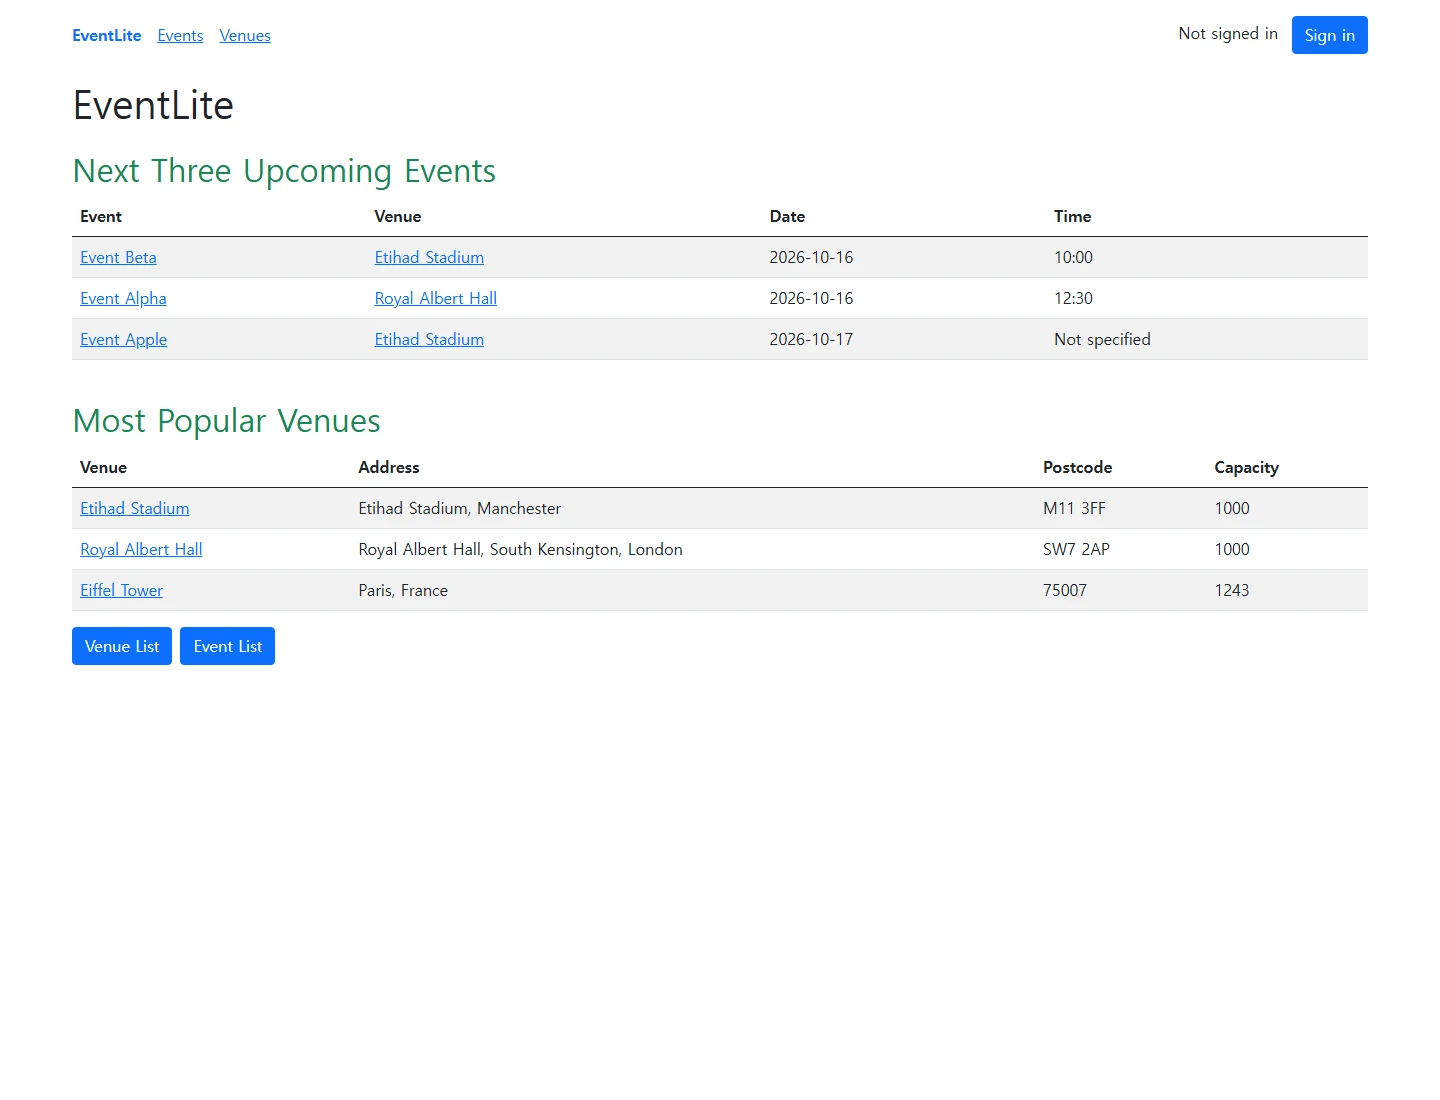Image resolution: width=1440 pixels, height=1100 pixels.
Task: Select the date 2026-10-16 in Event Beta row
Action: 811,257
